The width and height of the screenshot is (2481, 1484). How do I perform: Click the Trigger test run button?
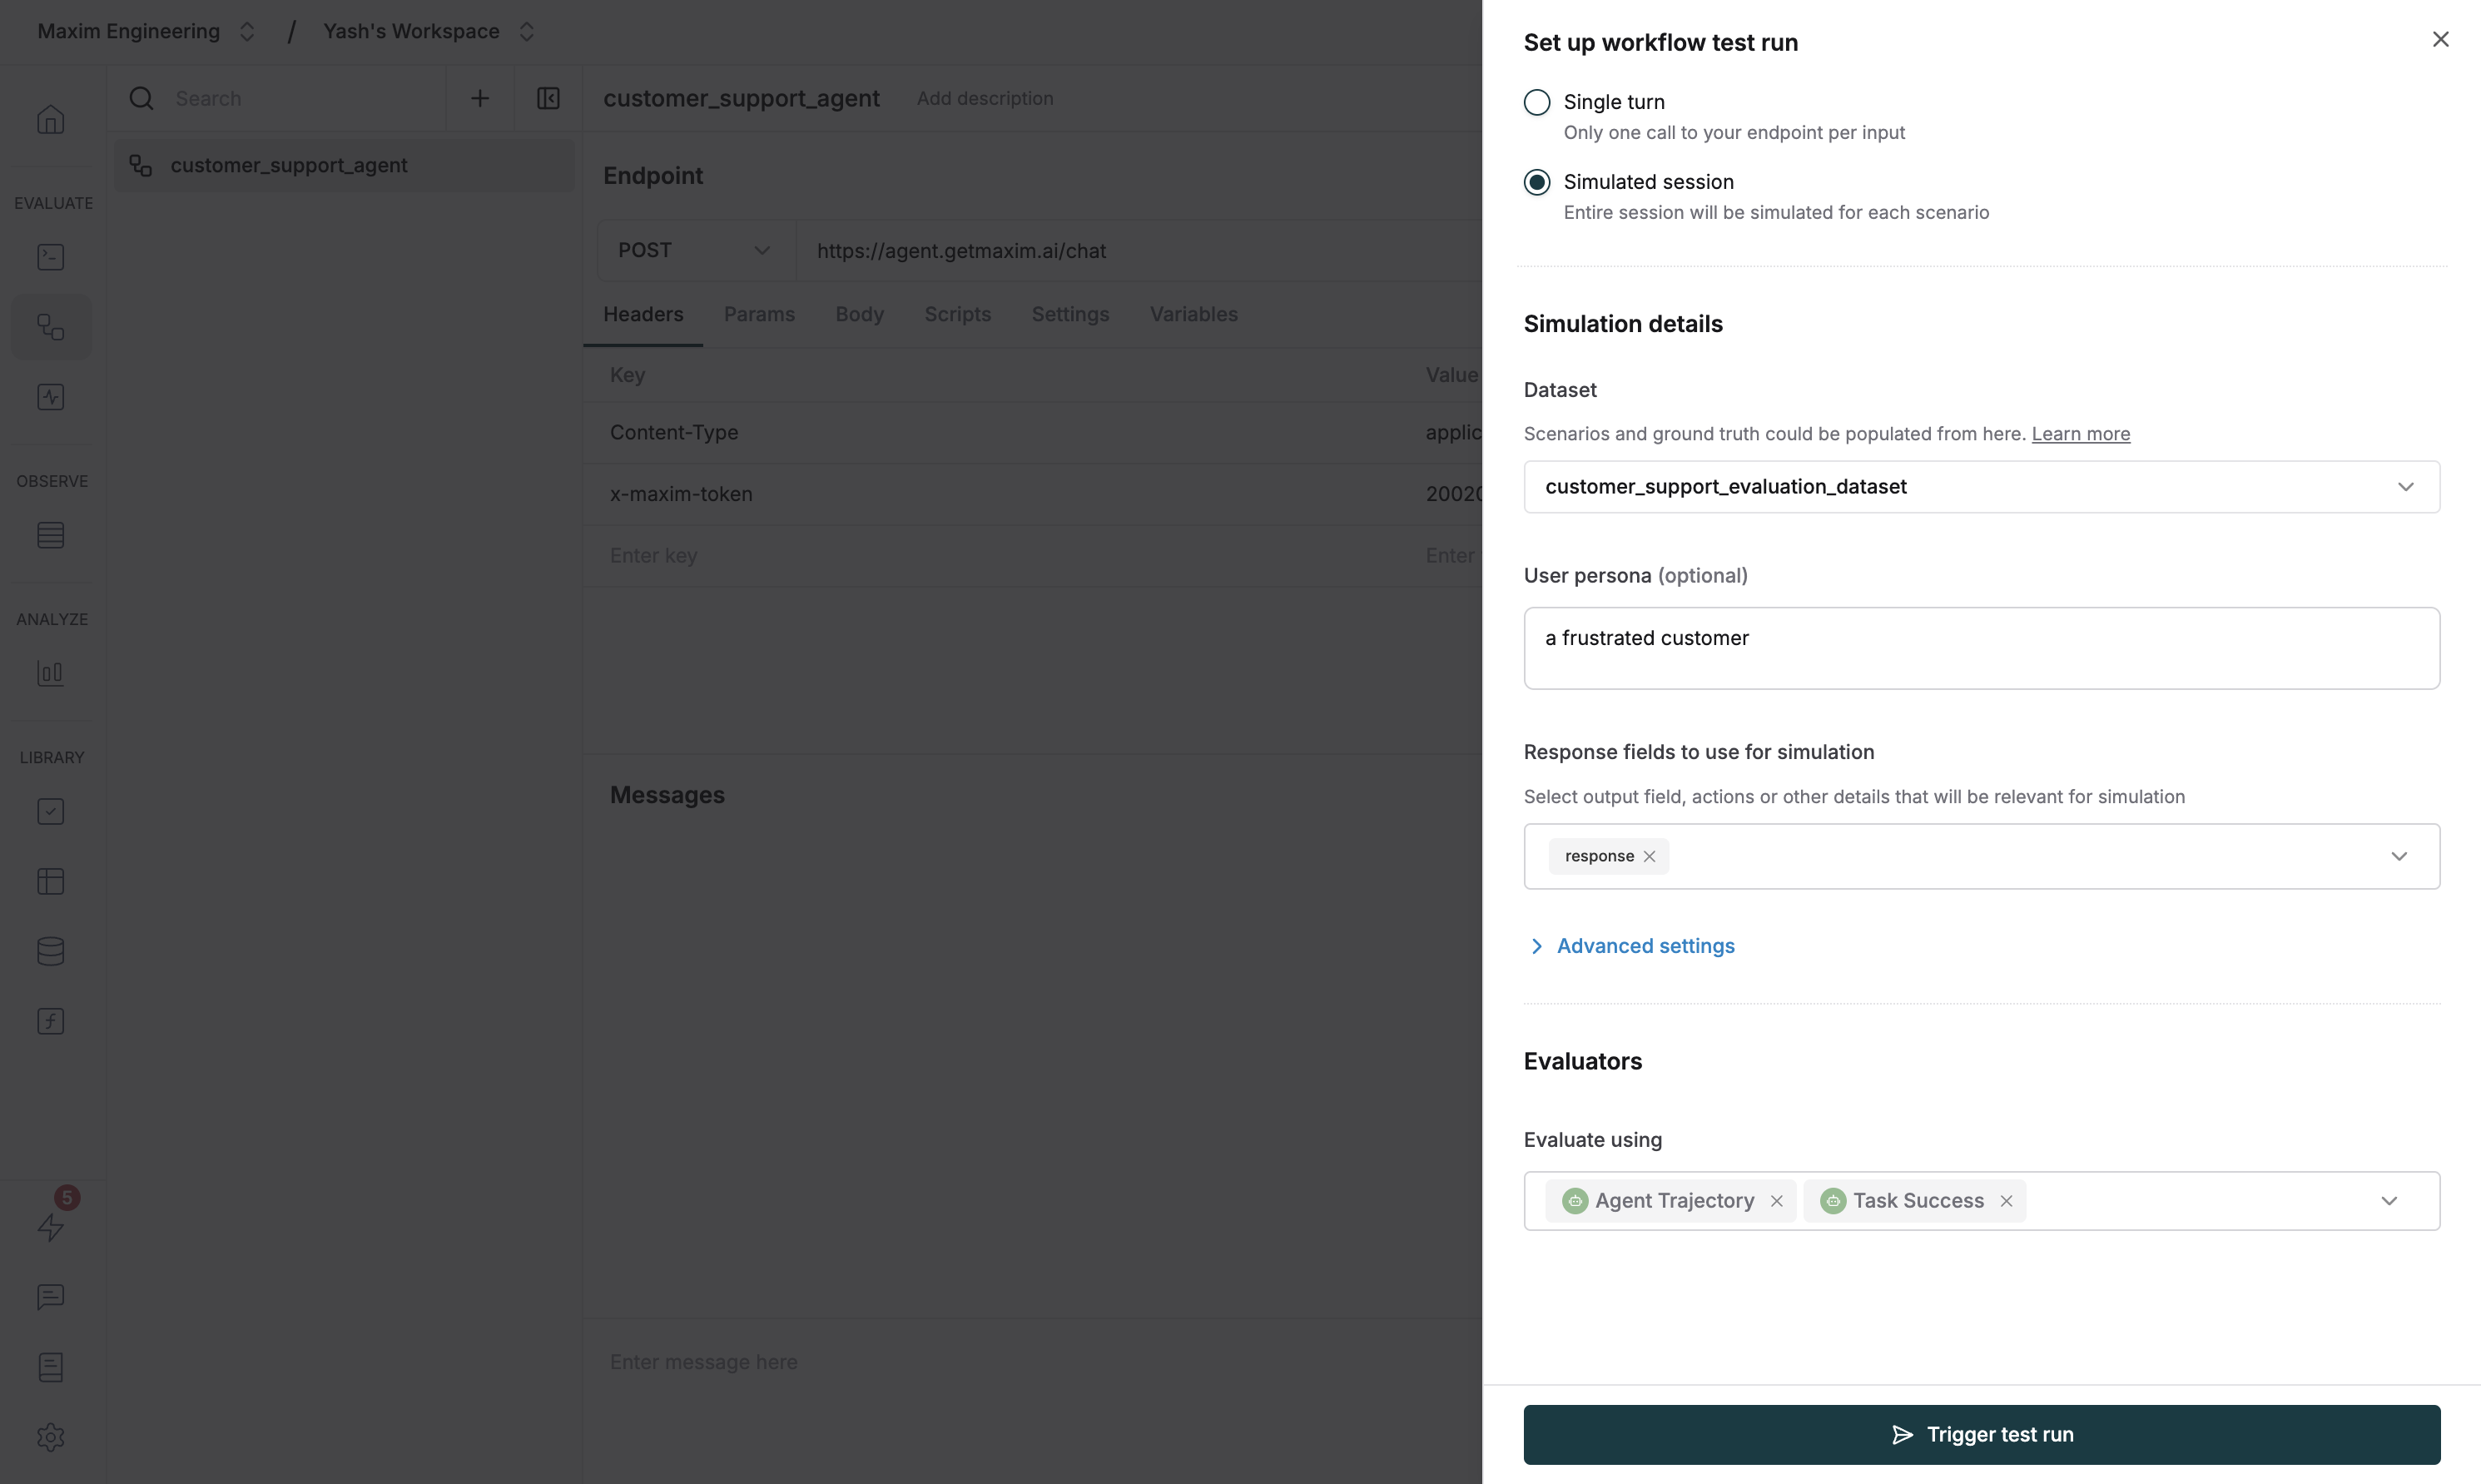click(1980, 1434)
